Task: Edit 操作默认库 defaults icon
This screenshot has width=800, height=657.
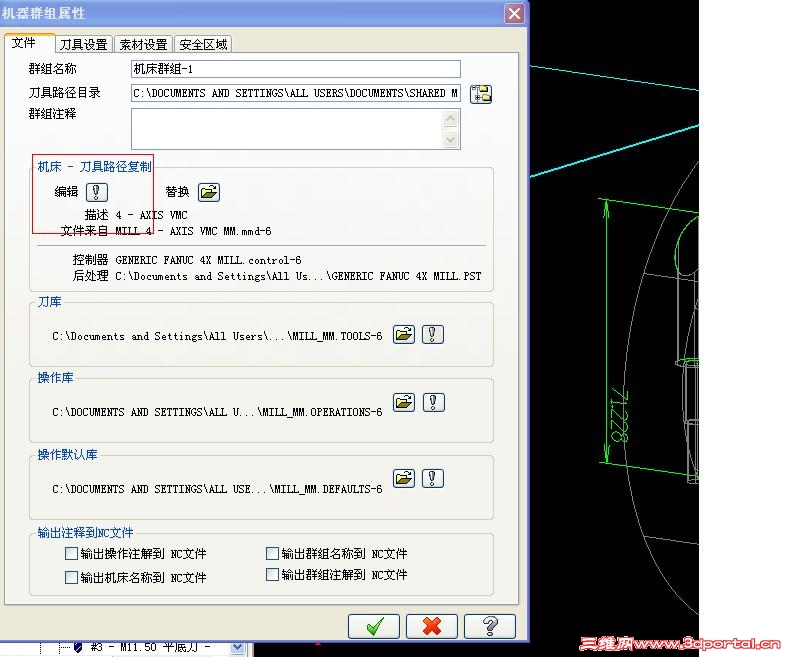Action: coord(433,478)
